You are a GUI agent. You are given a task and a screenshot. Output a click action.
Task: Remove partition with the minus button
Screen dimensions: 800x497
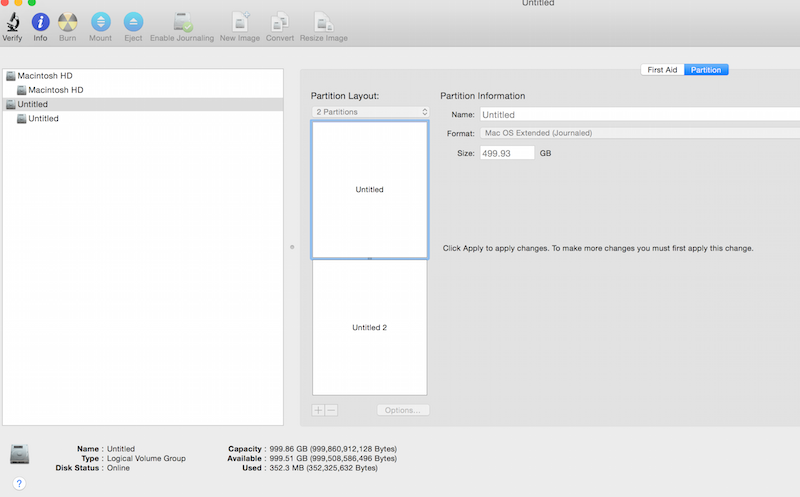[x=331, y=410]
